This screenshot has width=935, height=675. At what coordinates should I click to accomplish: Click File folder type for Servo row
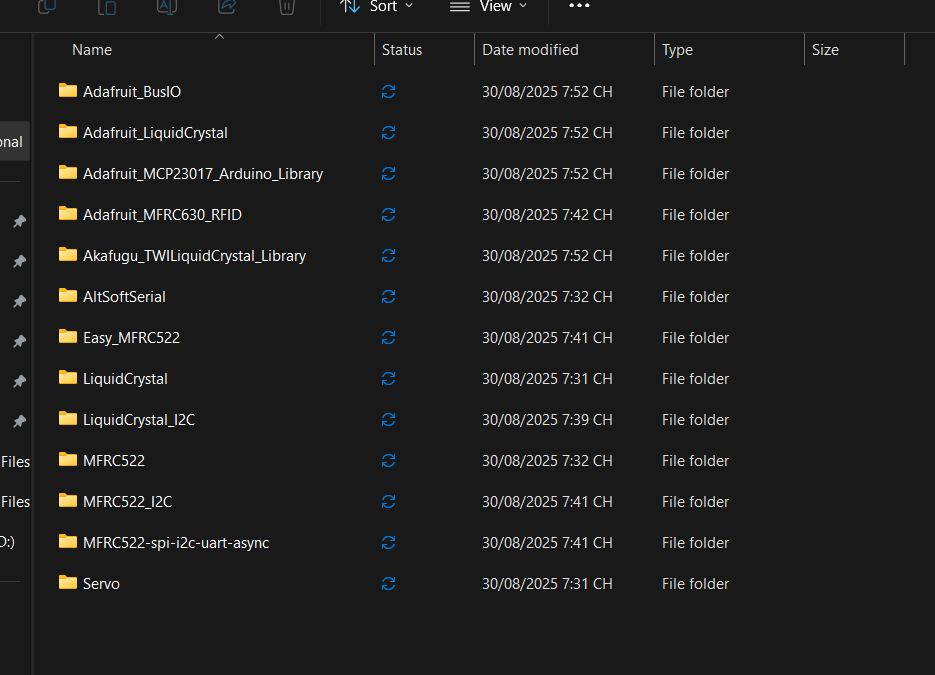pyautogui.click(x=695, y=584)
